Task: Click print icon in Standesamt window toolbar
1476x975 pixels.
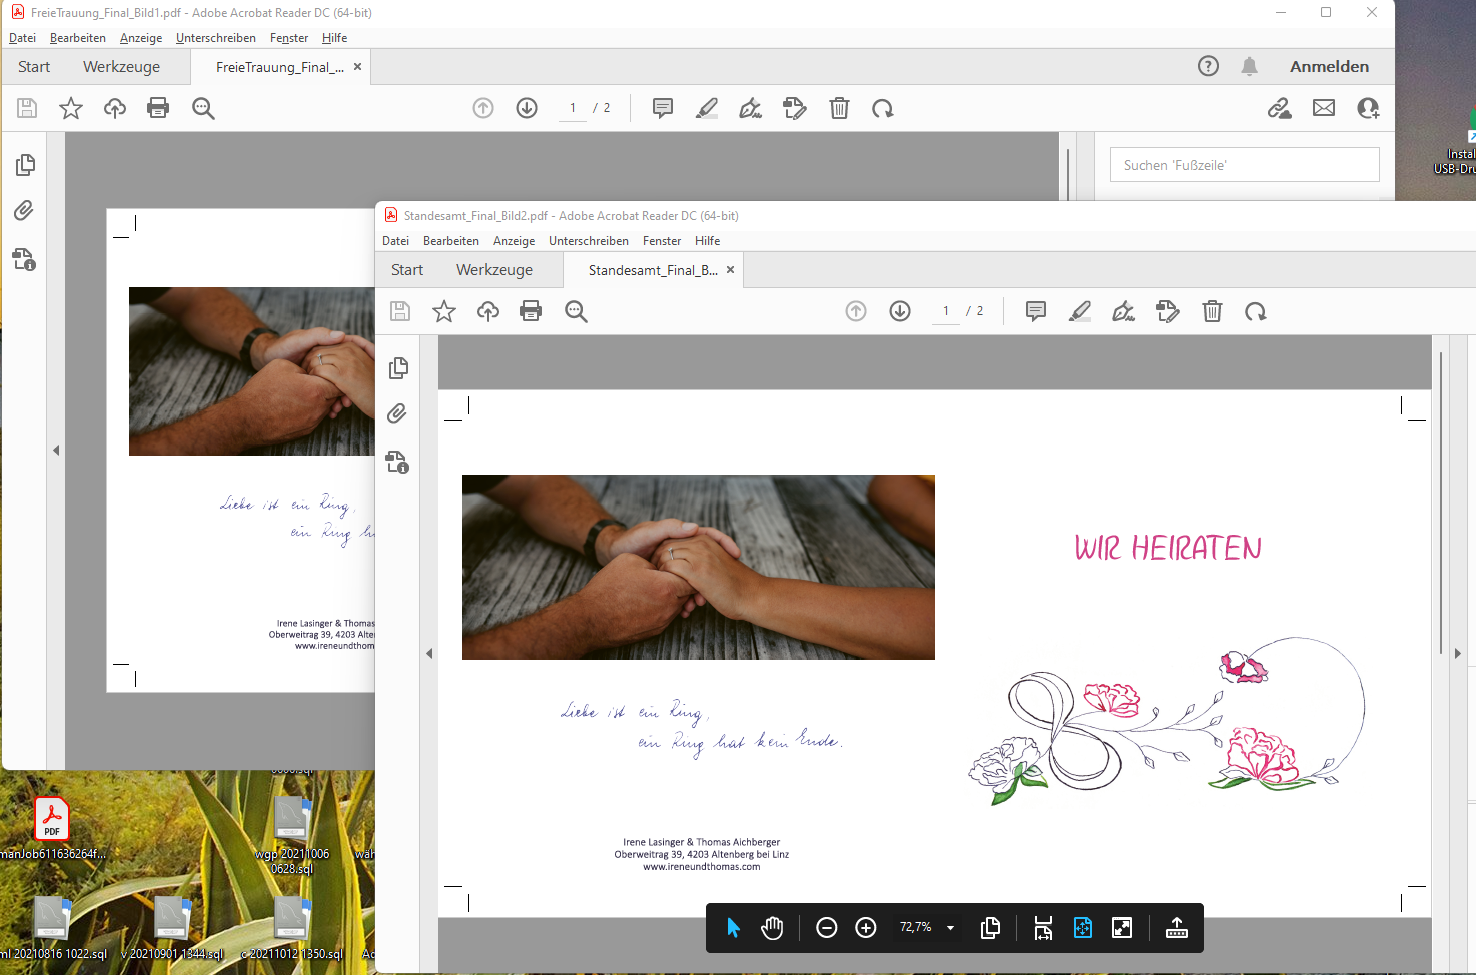Action: (x=531, y=311)
